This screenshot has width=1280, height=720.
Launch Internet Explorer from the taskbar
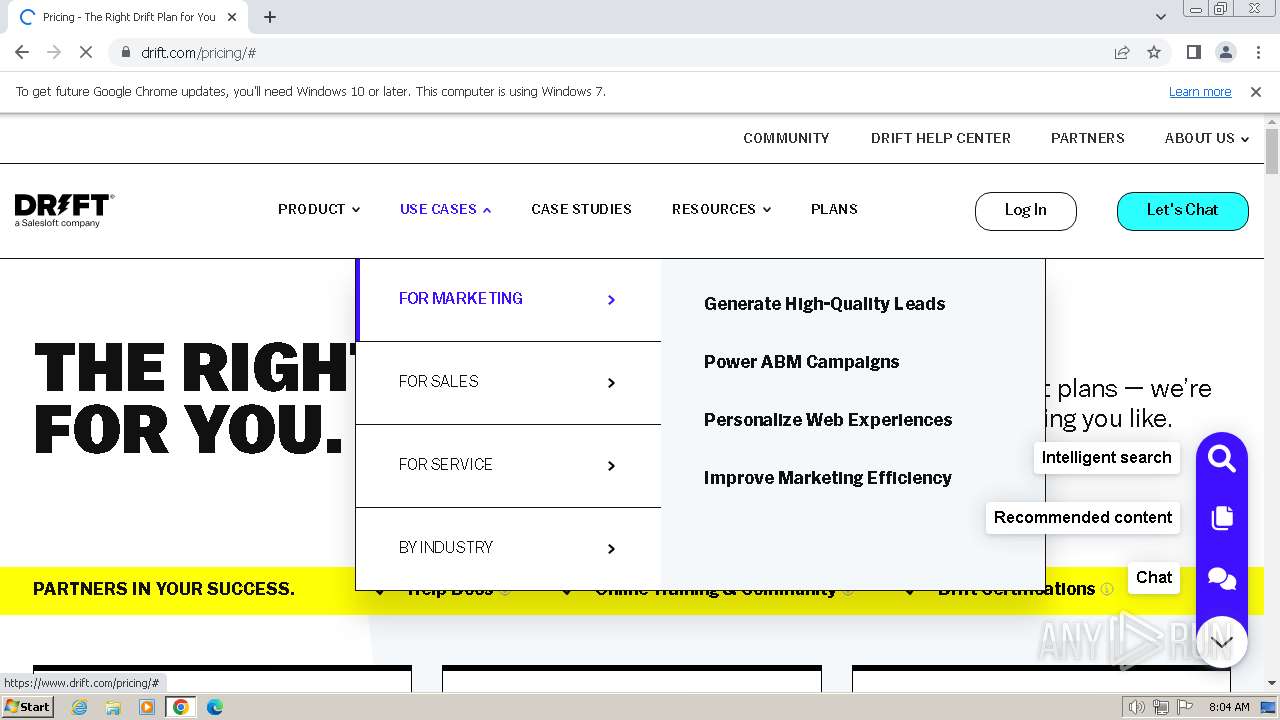click(80, 707)
